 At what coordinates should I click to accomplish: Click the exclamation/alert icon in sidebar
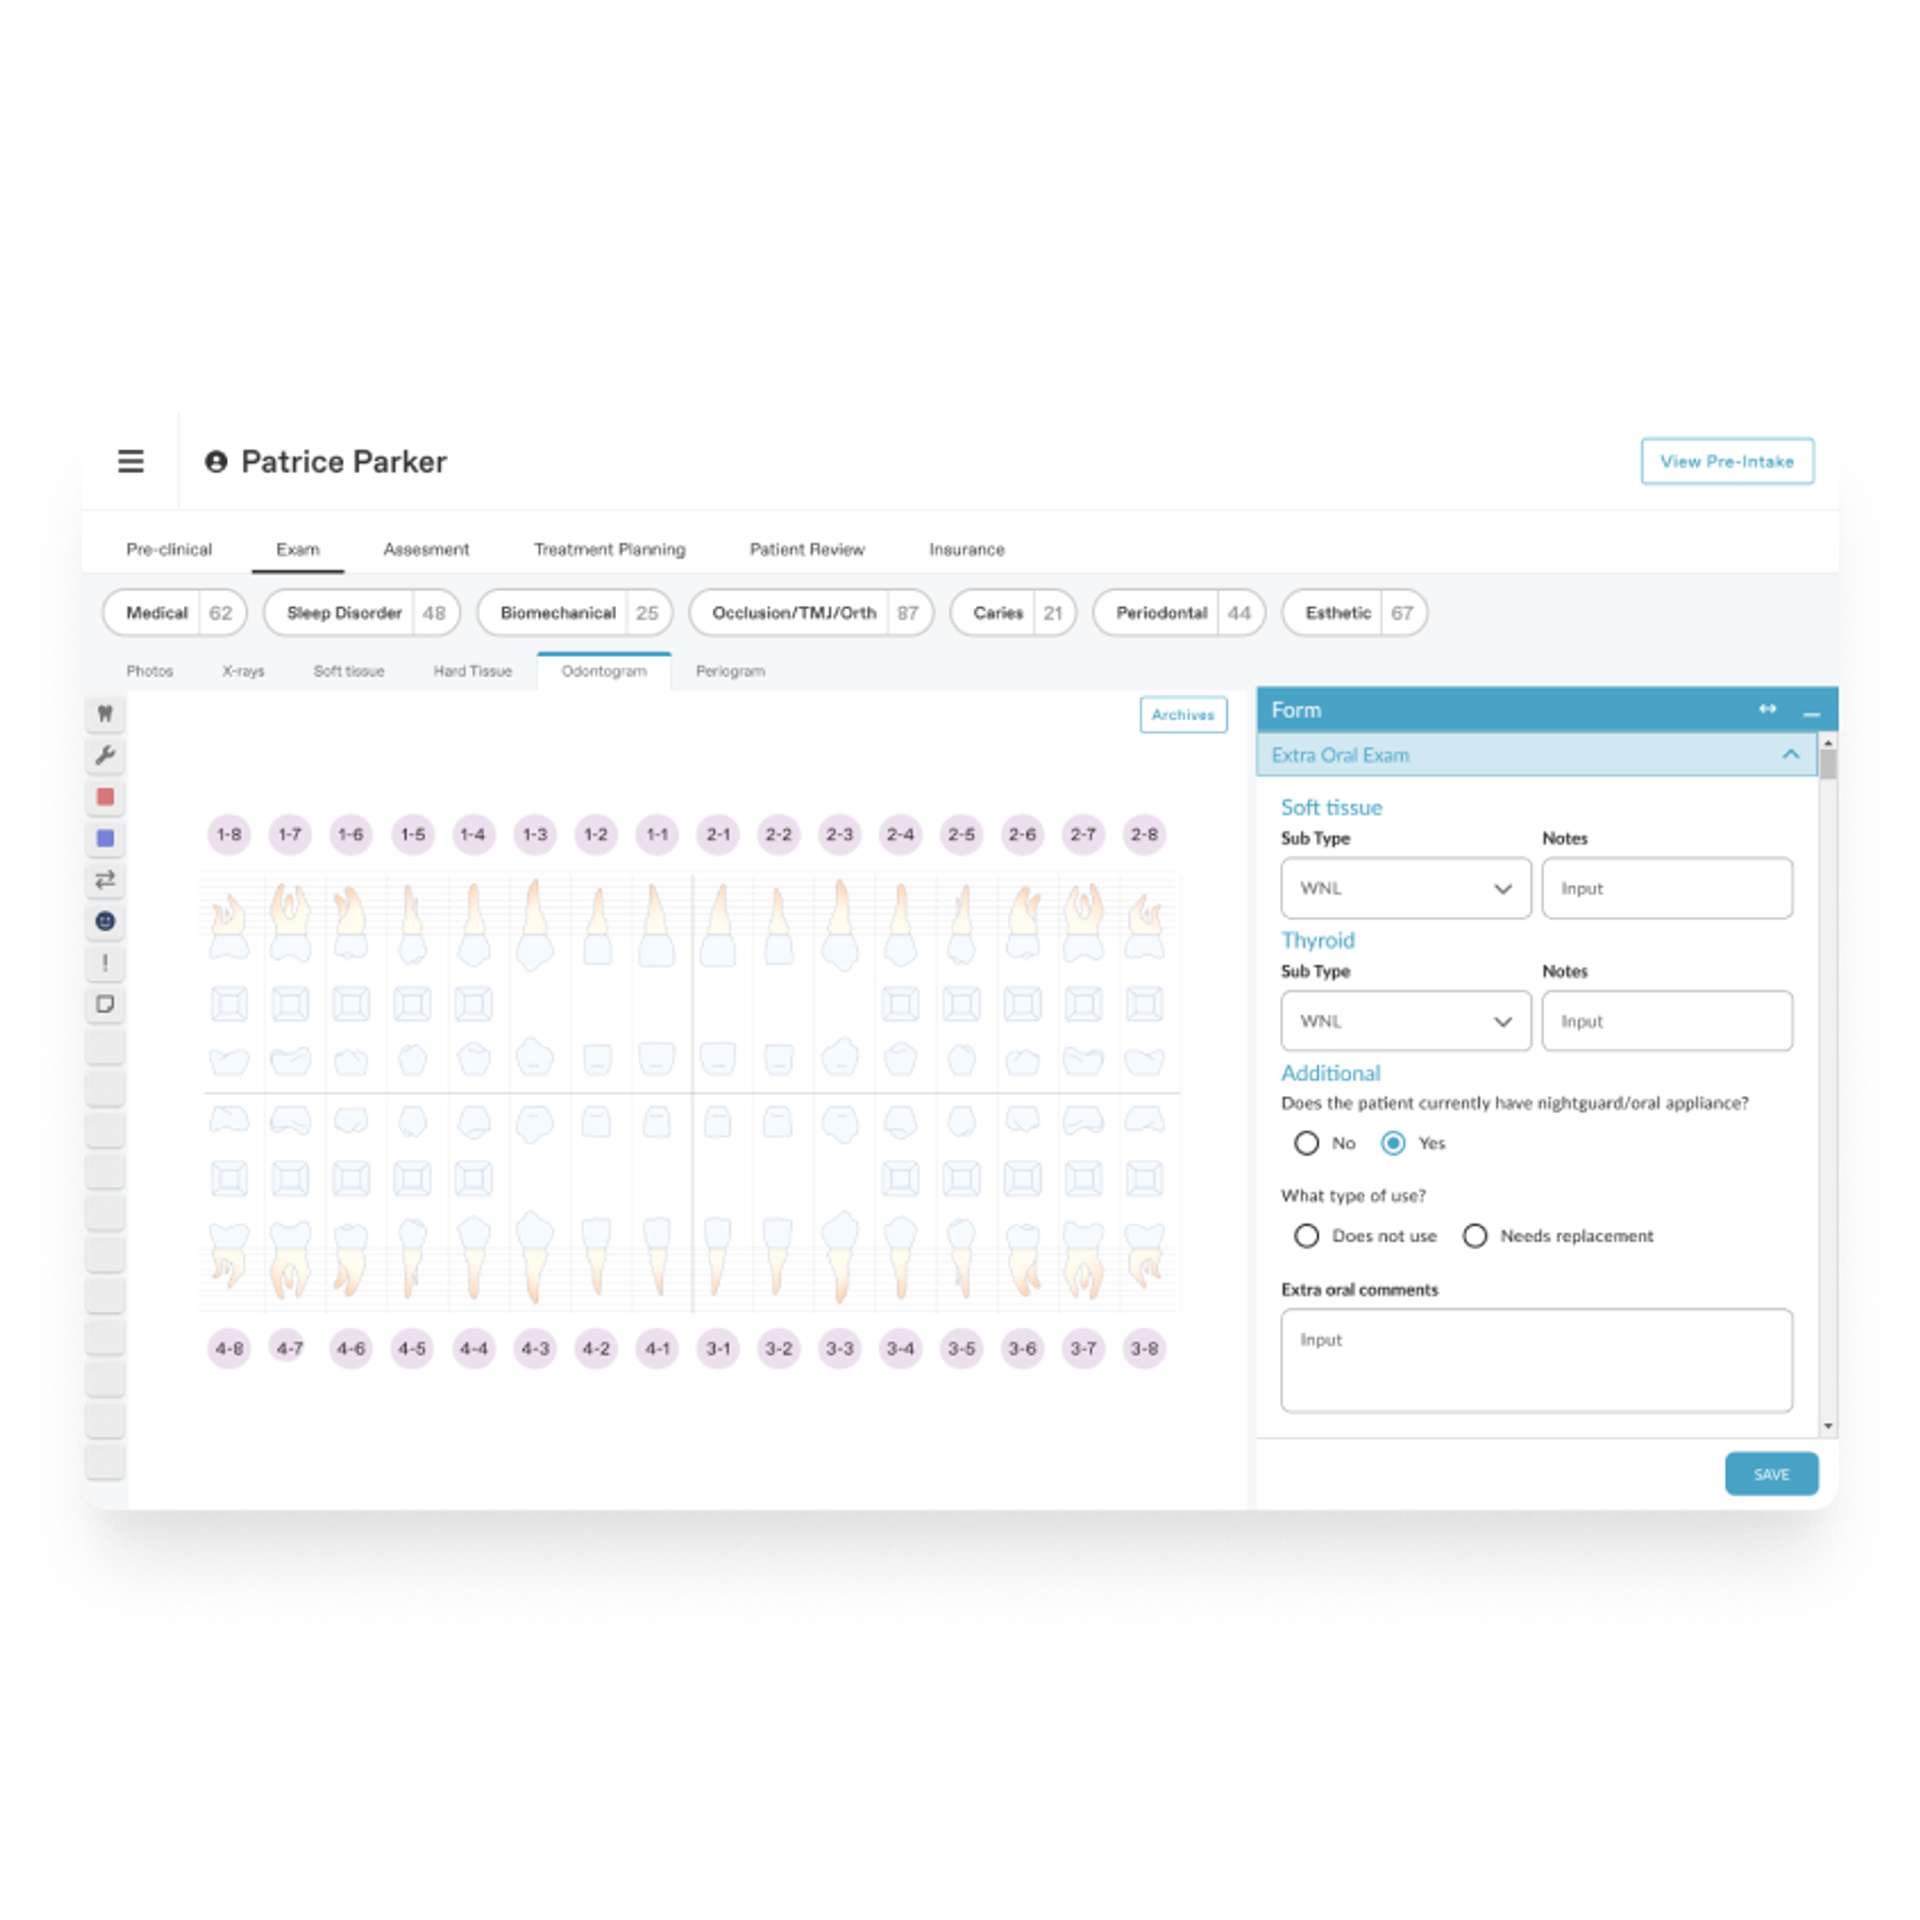pos(109,964)
